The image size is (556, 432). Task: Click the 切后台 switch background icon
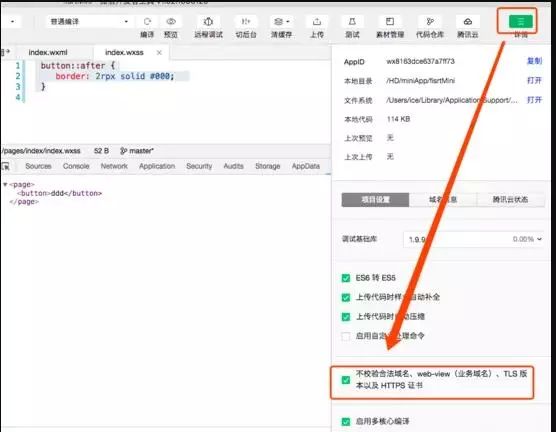coord(246,22)
